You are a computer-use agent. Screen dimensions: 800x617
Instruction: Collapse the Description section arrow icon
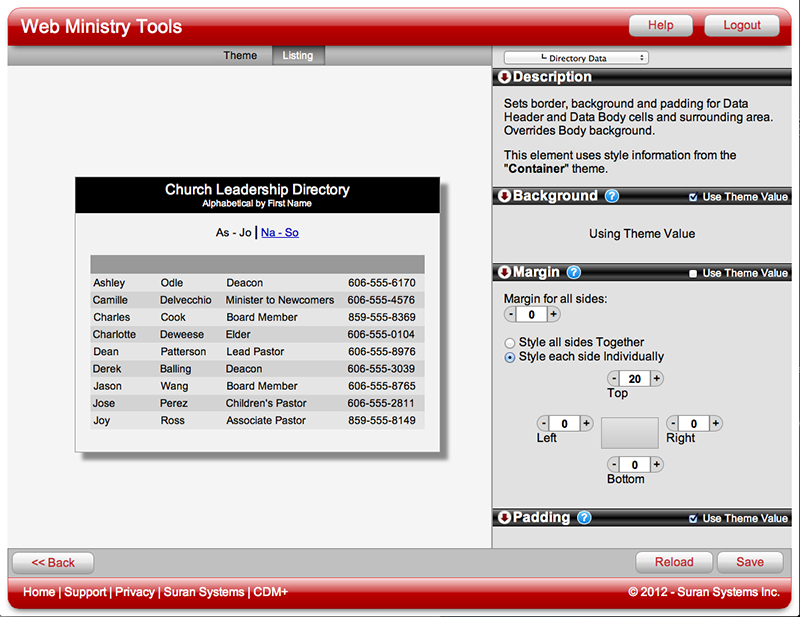tap(504, 78)
